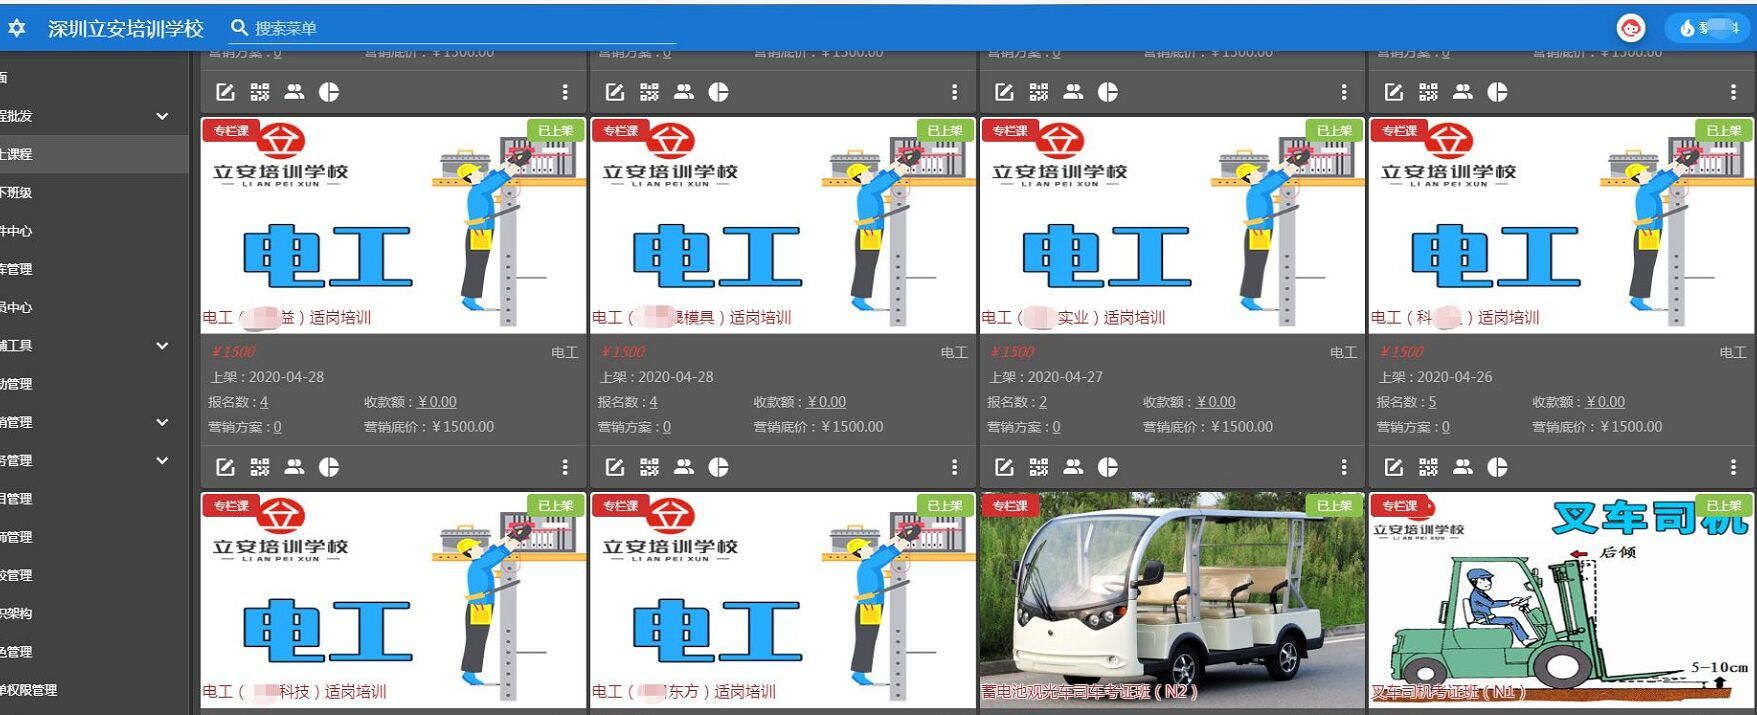
Task: Open the 蓄电池观光车司机考证班(N2) course thumbnail
Action: click(x=1172, y=600)
